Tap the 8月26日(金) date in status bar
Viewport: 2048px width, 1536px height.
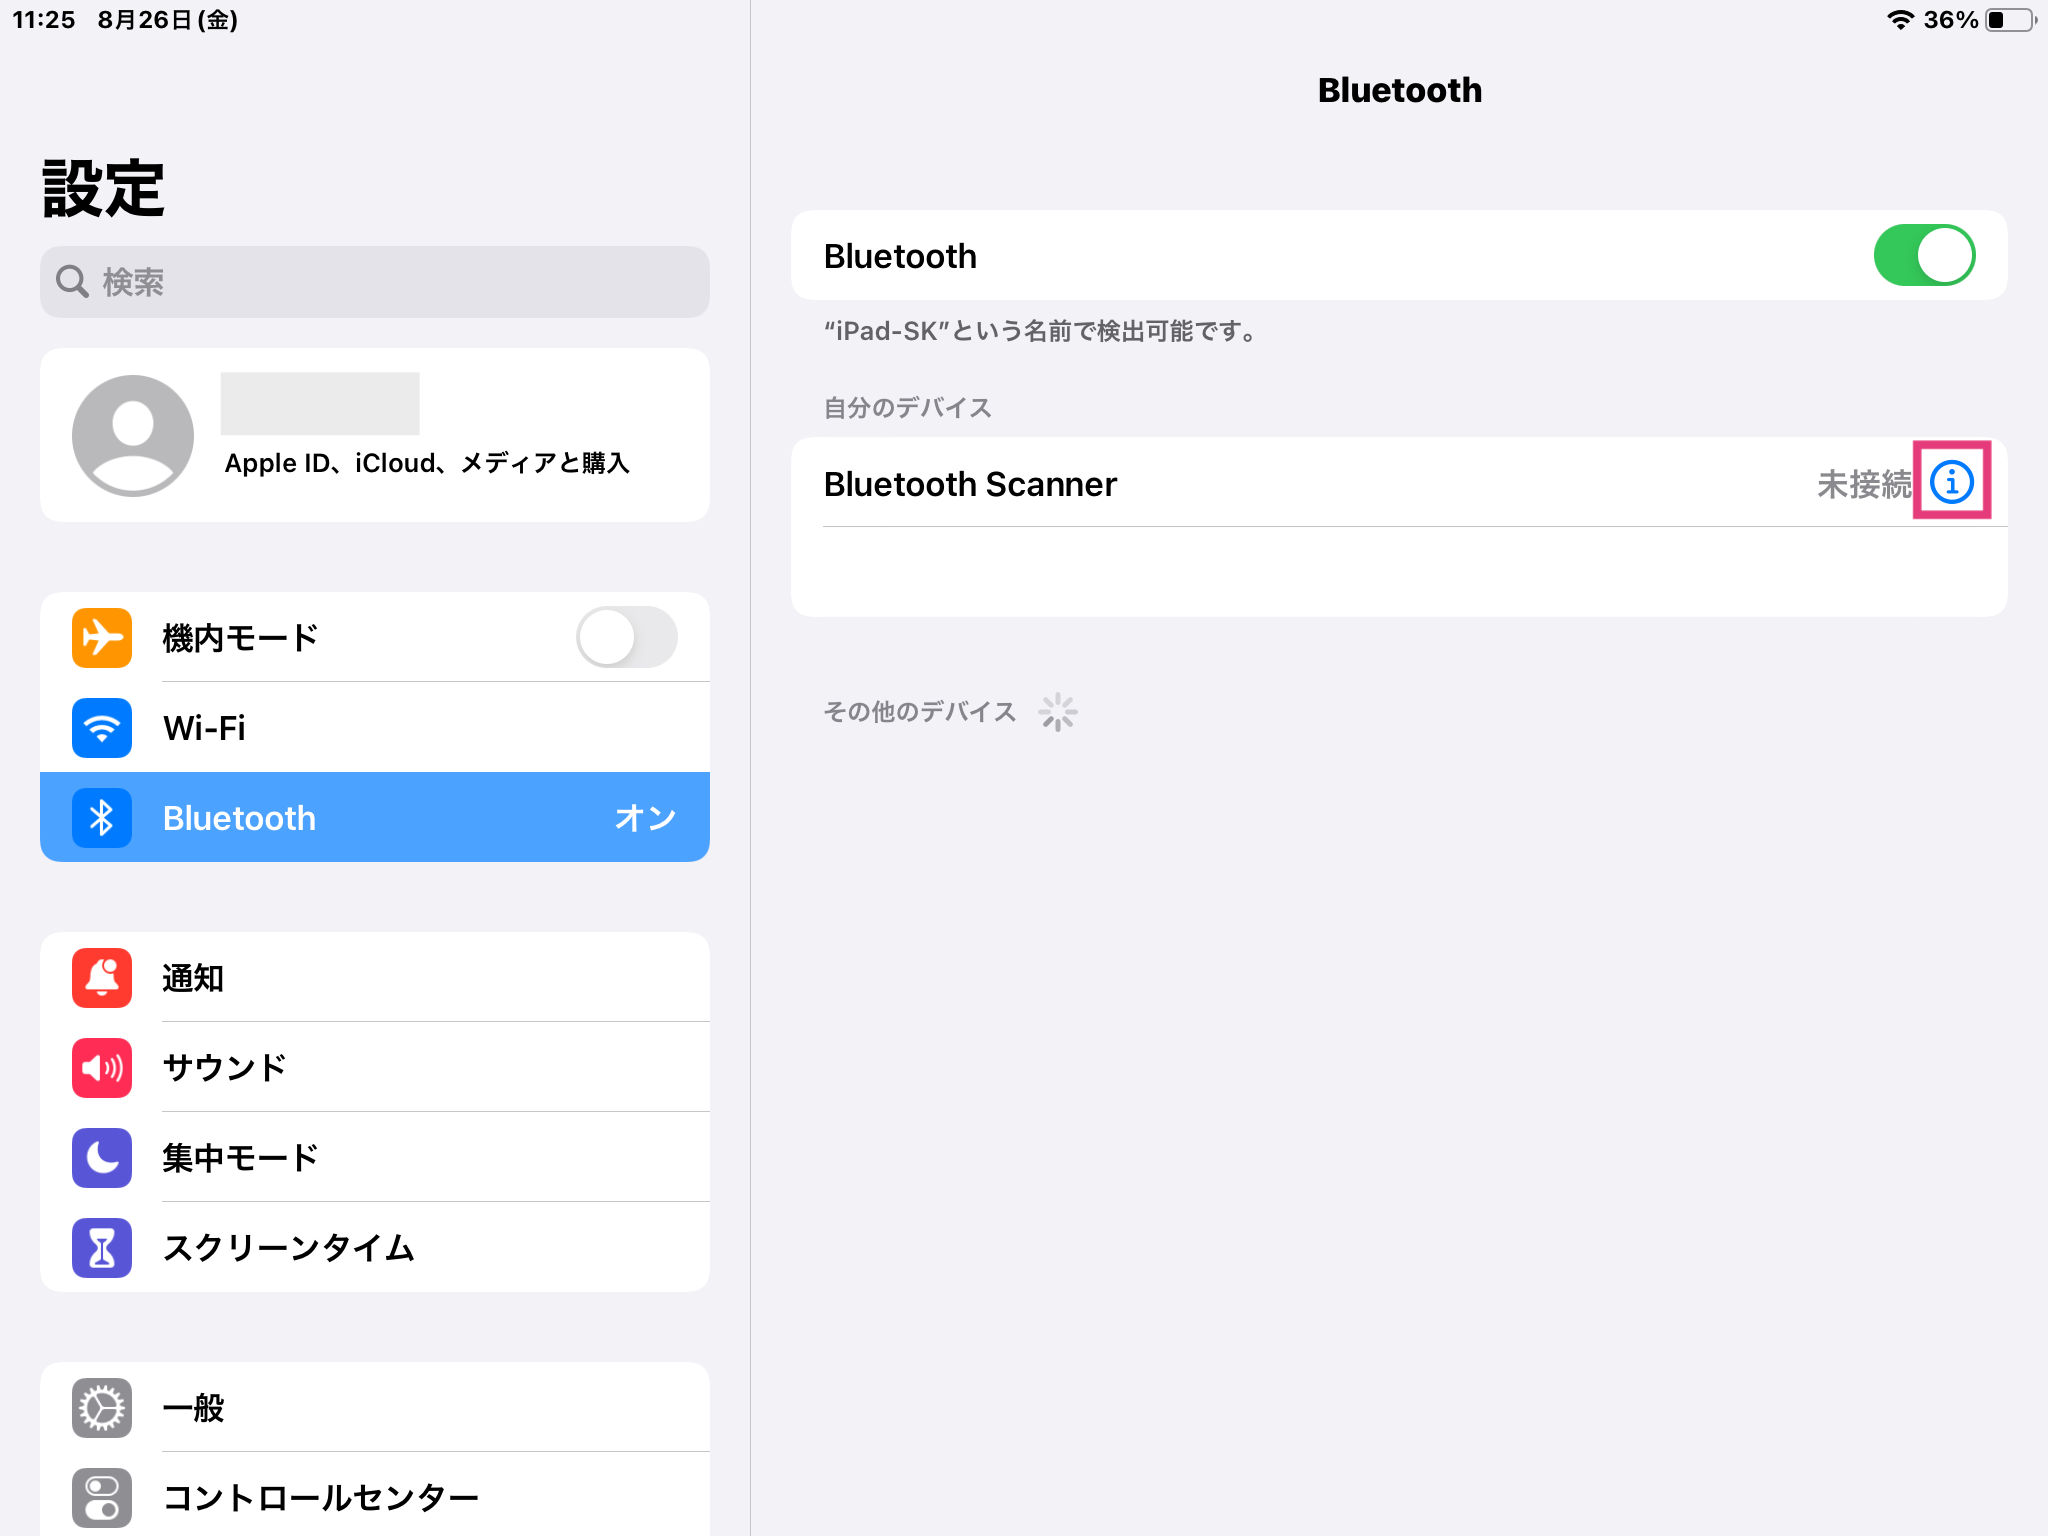coord(168,20)
